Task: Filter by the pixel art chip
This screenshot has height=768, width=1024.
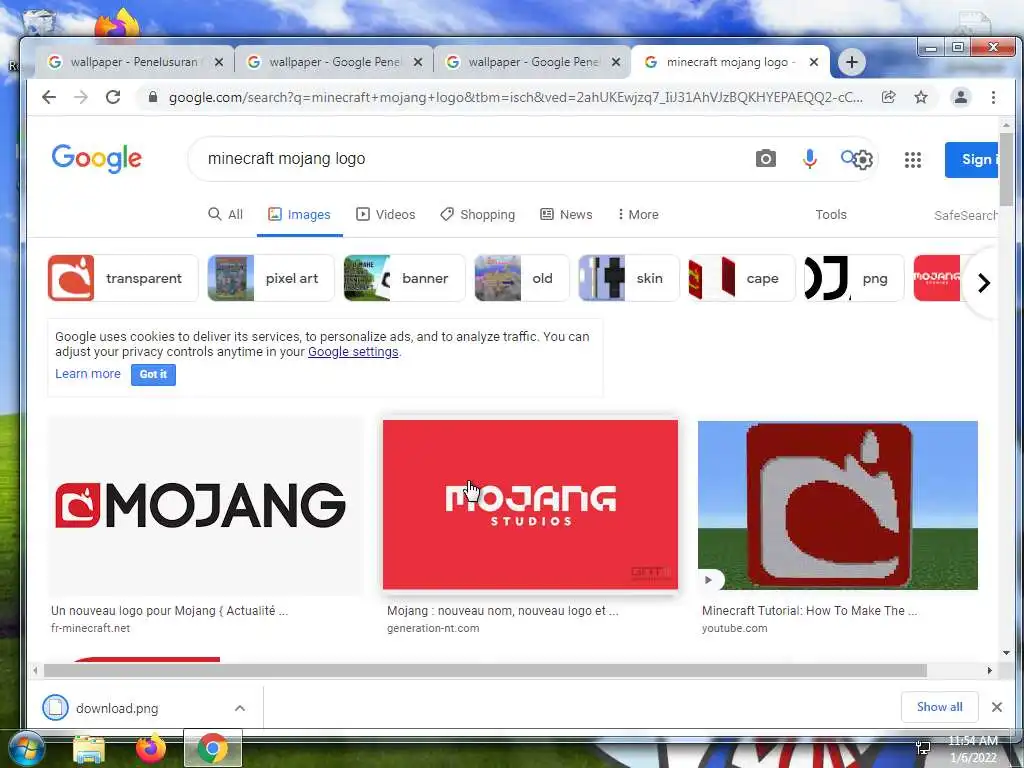Action: pos(270,278)
